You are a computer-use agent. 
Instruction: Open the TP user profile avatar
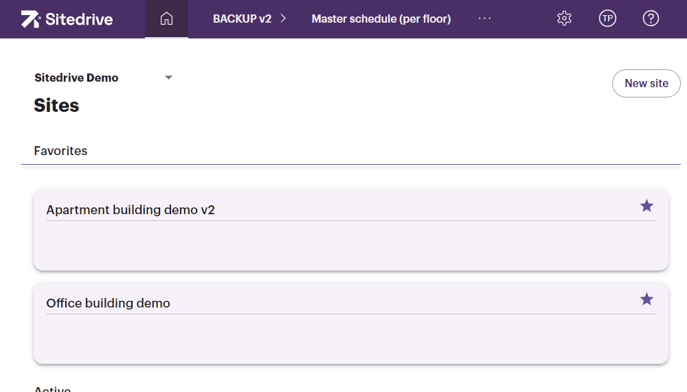click(607, 18)
